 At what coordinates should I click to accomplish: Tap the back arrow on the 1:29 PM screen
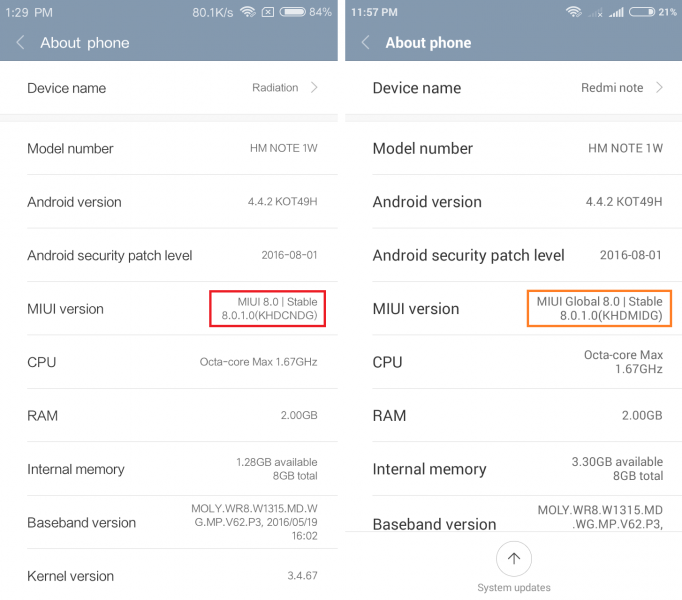click(20, 43)
